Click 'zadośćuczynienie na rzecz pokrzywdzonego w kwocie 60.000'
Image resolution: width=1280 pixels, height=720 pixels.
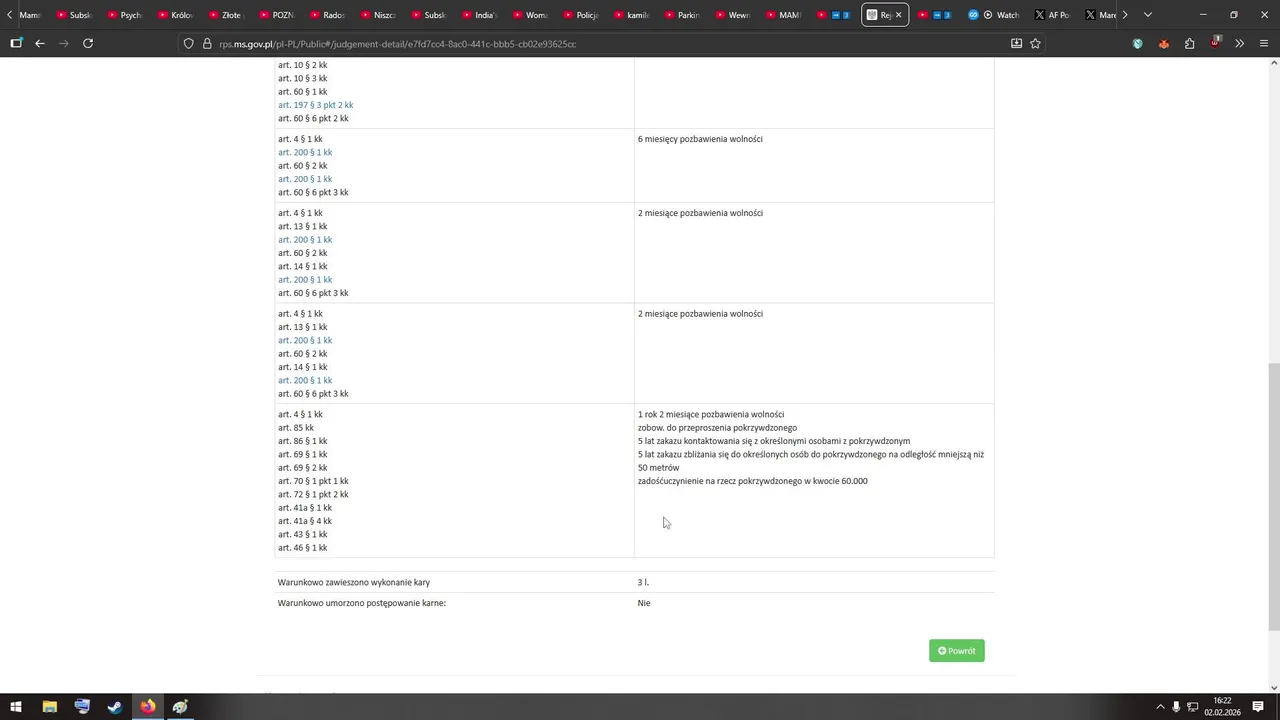[753, 481]
